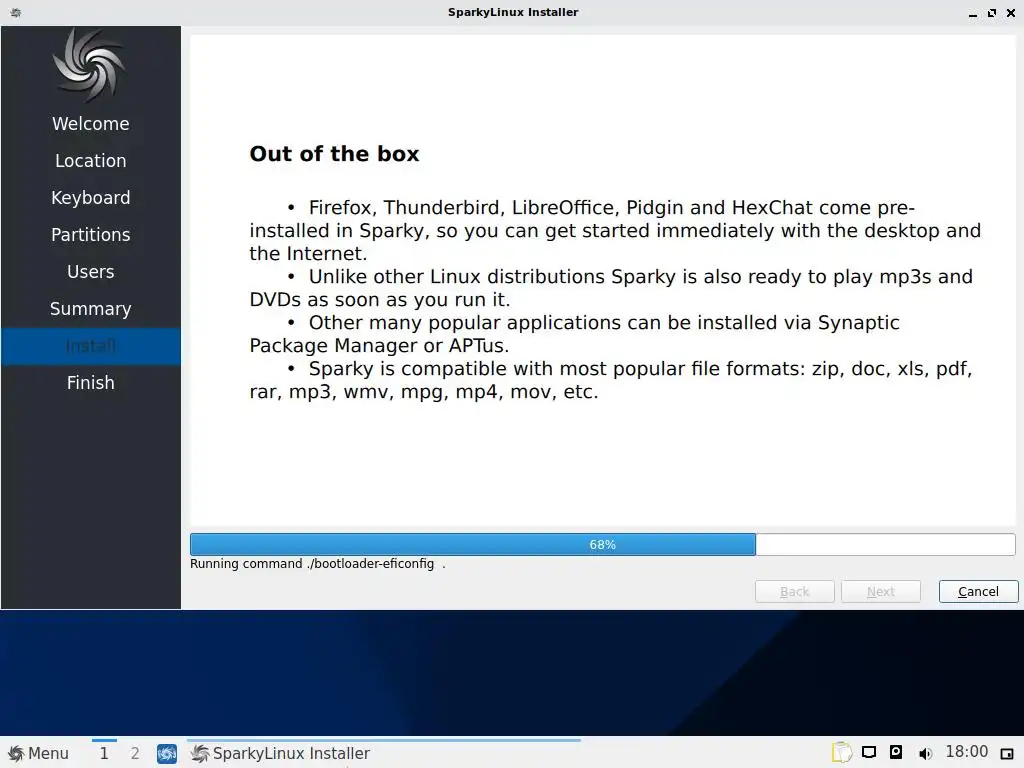Maximize the SparkyLinux Installer window
1024x768 pixels.
click(x=991, y=12)
